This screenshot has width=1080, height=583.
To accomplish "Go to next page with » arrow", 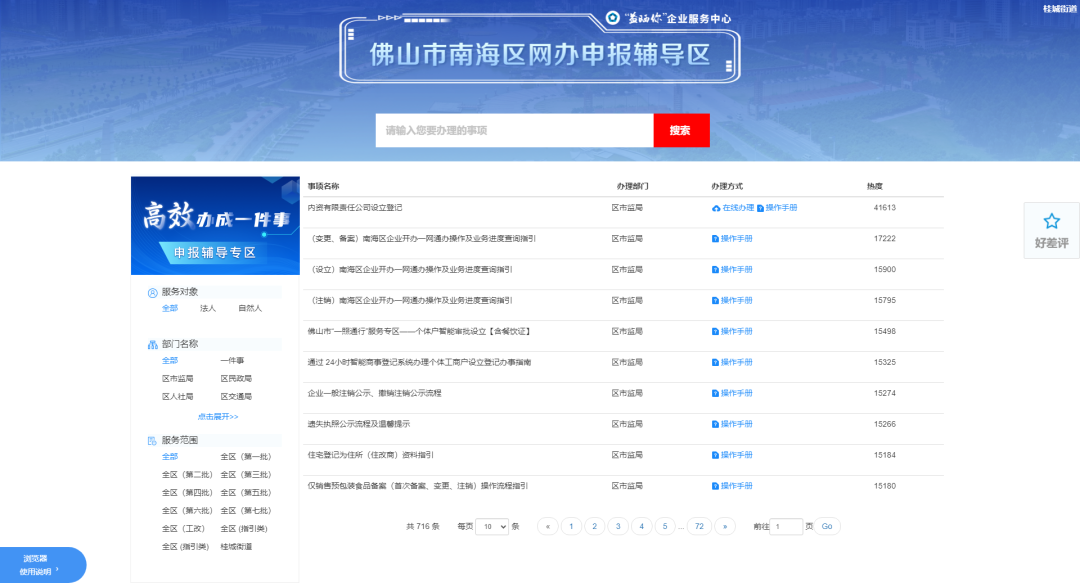I will [x=725, y=526].
